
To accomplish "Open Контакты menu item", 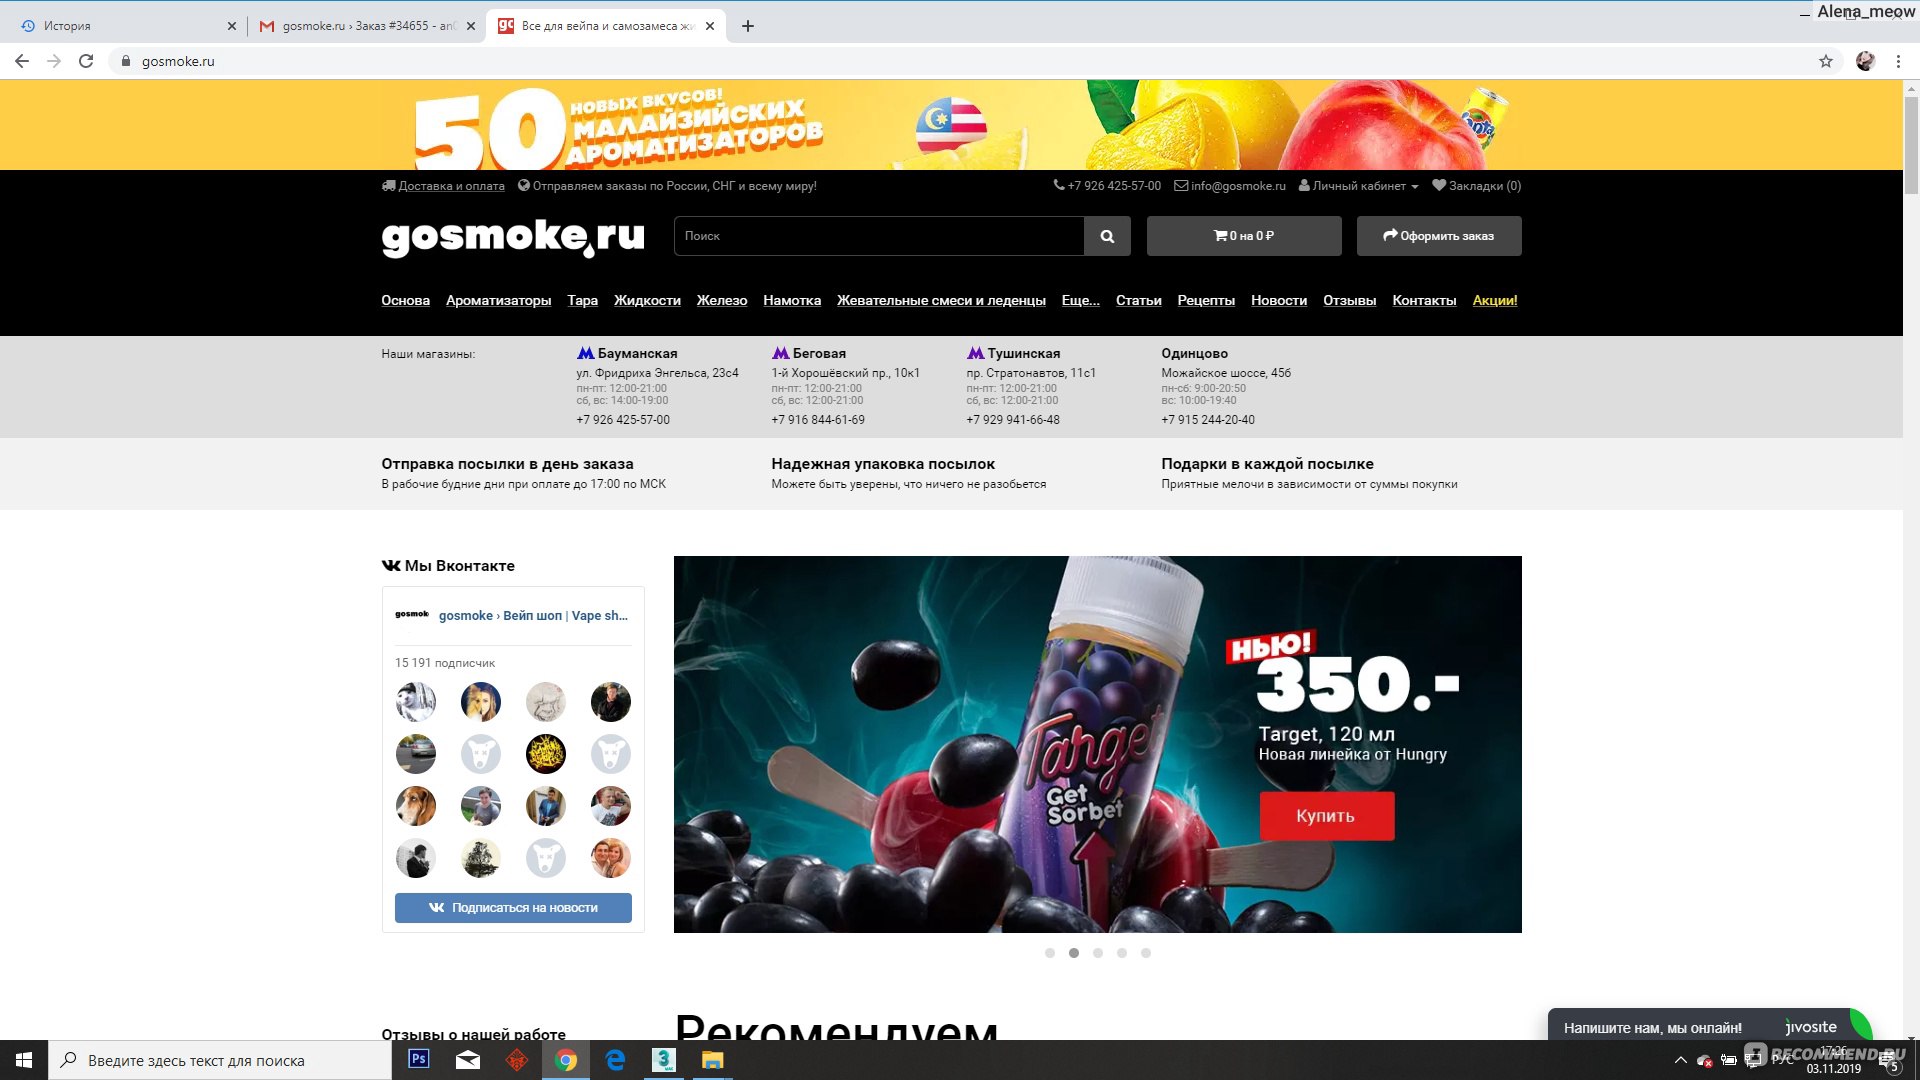I will [x=1424, y=301].
